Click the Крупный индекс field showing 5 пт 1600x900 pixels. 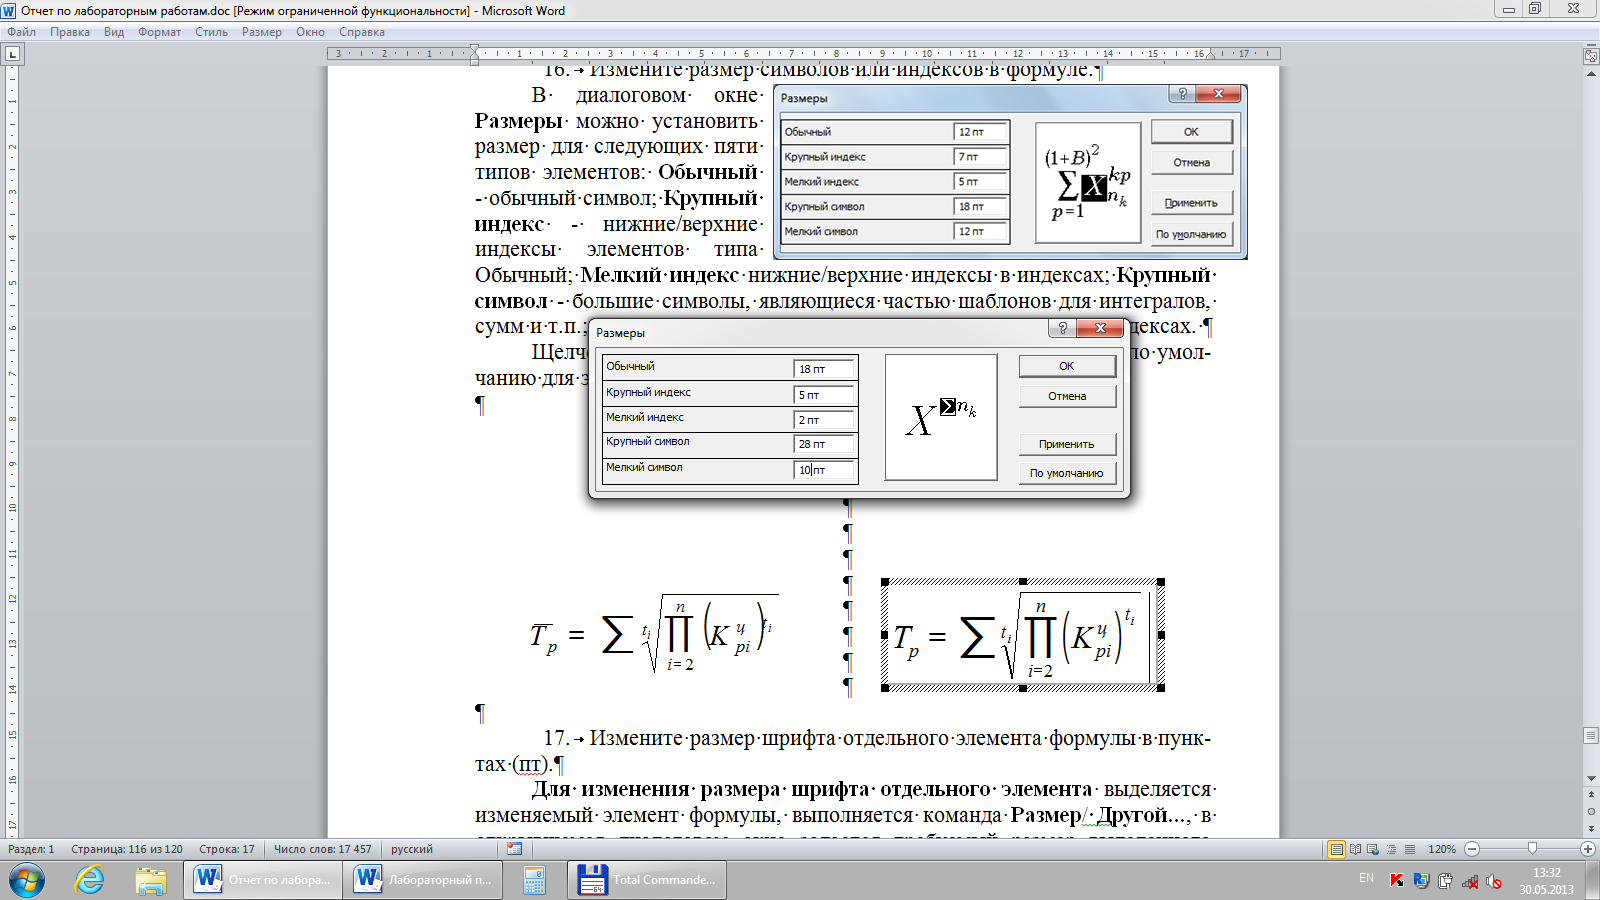point(825,395)
